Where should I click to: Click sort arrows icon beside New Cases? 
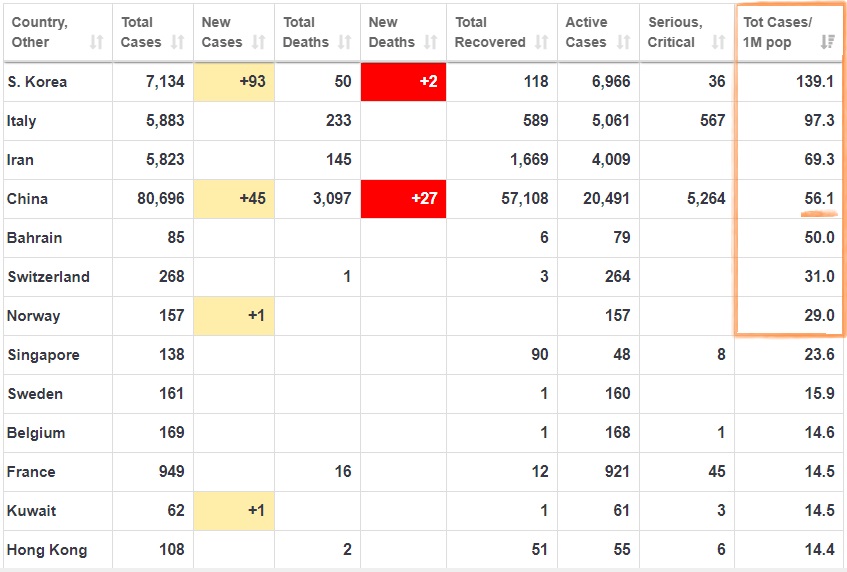[x=259, y=42]
